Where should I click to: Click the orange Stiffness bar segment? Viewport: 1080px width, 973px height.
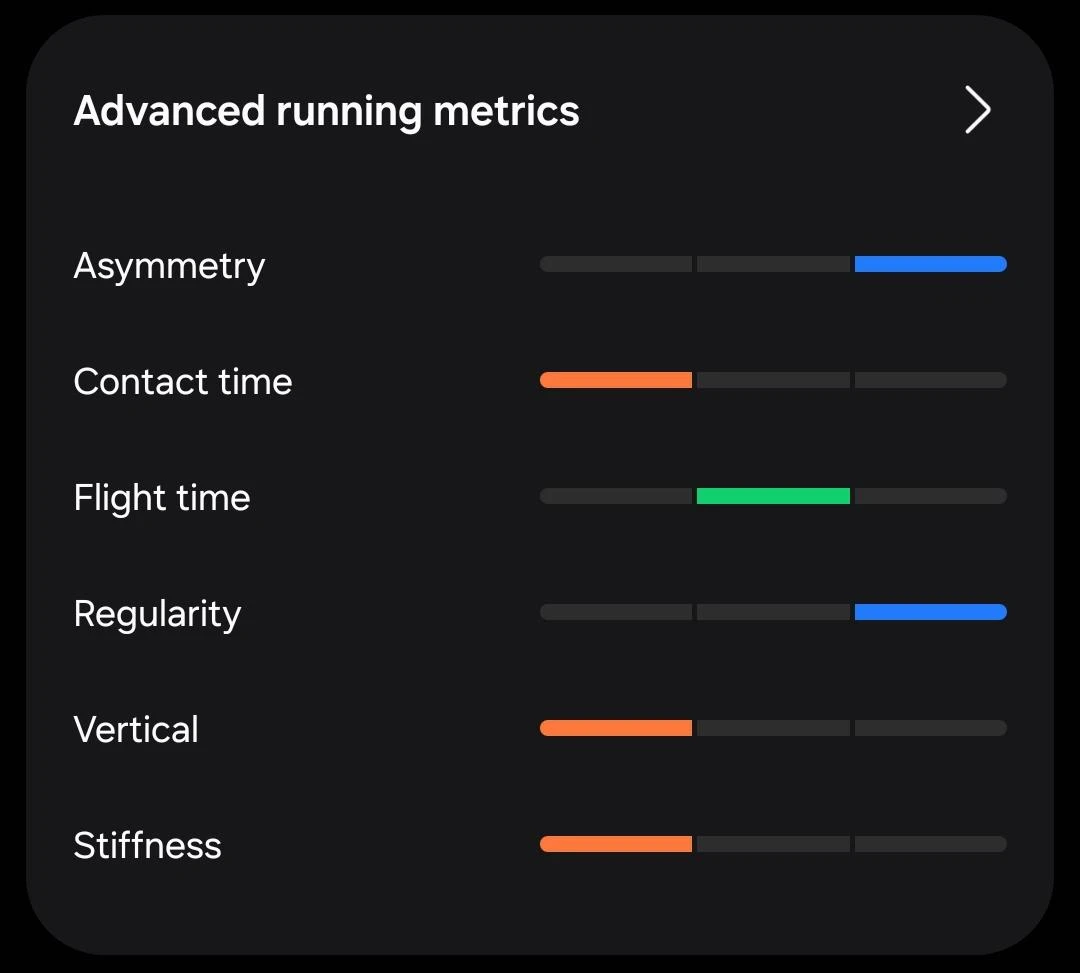pyautogui.click(x=616, y=844)
